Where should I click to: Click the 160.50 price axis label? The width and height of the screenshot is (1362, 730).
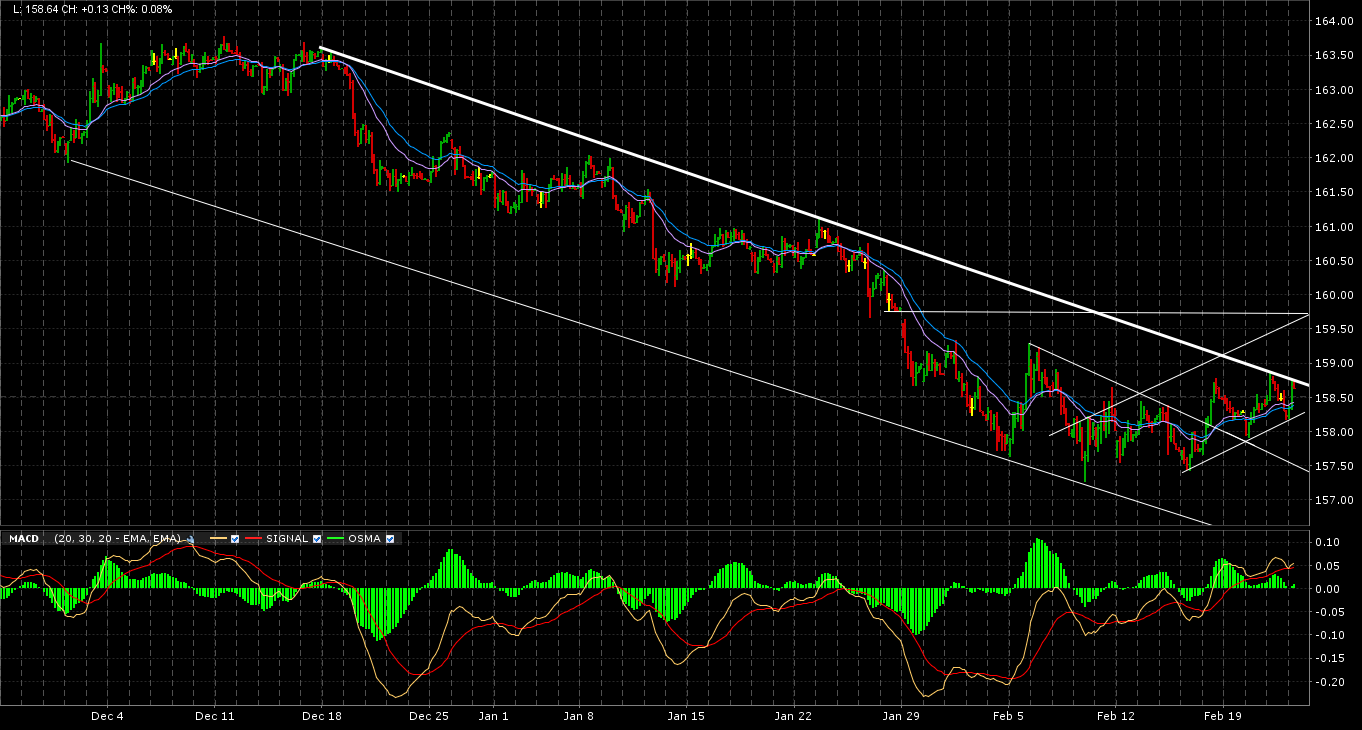click(x=1335, y=261)
